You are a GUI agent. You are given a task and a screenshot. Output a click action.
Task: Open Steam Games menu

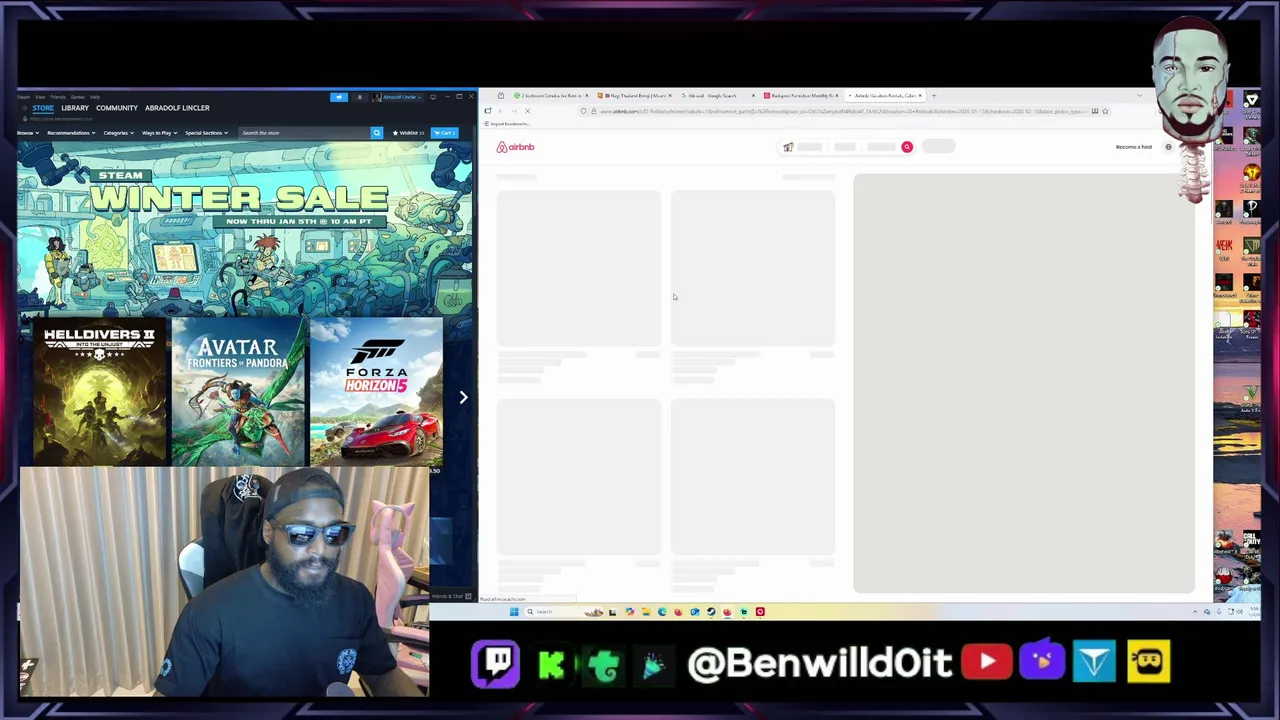point(78,97)
